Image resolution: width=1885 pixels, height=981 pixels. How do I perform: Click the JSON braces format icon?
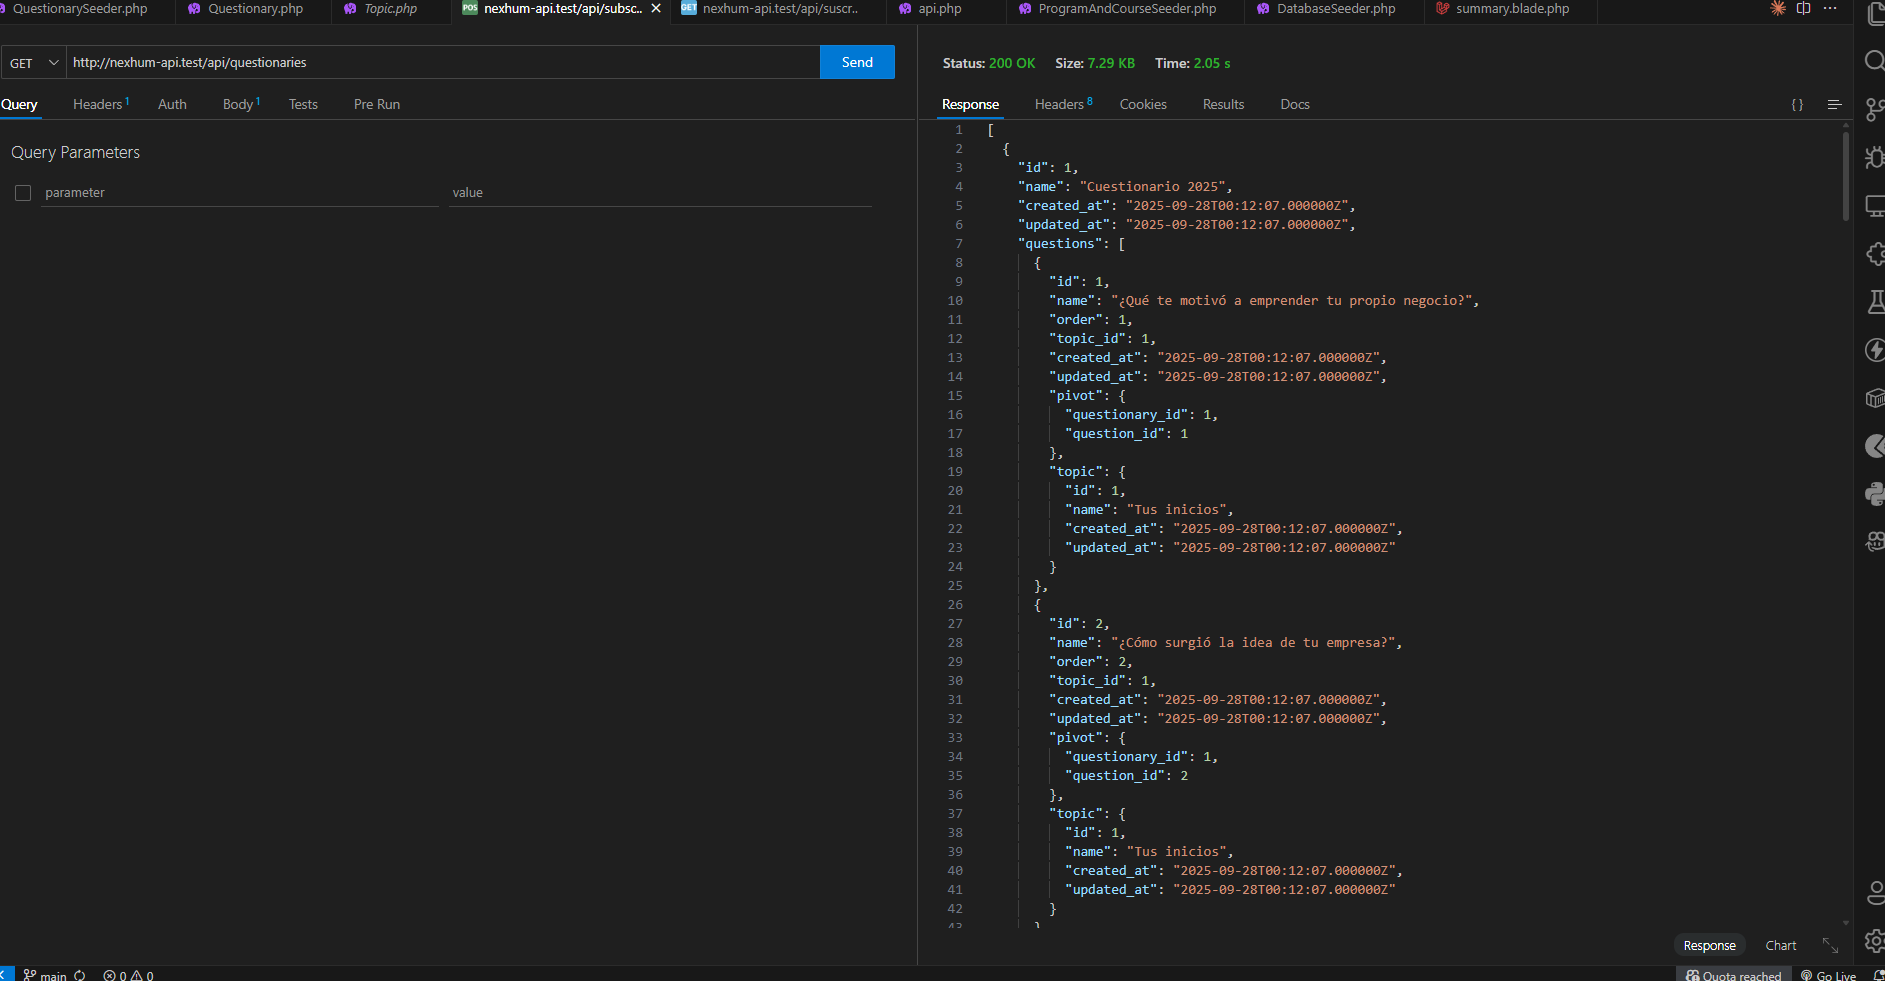(x=1797, y=105)
